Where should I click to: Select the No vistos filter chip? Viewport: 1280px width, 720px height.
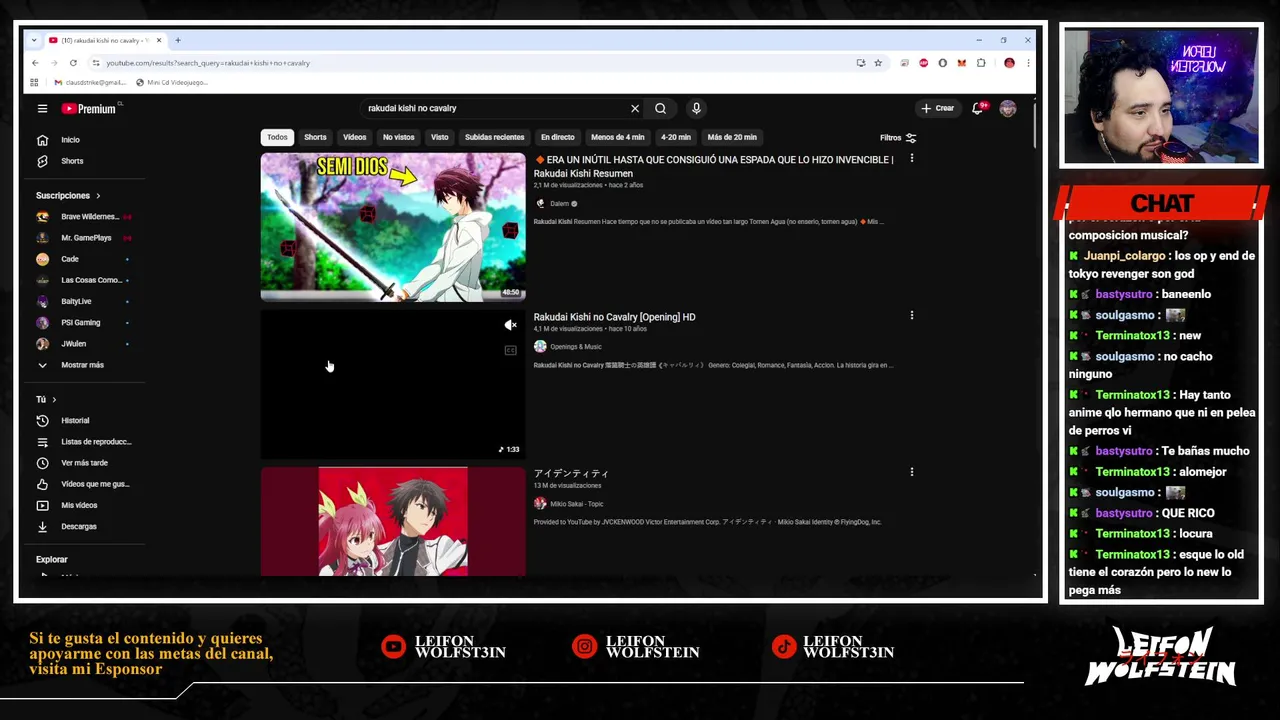(398, 137)
